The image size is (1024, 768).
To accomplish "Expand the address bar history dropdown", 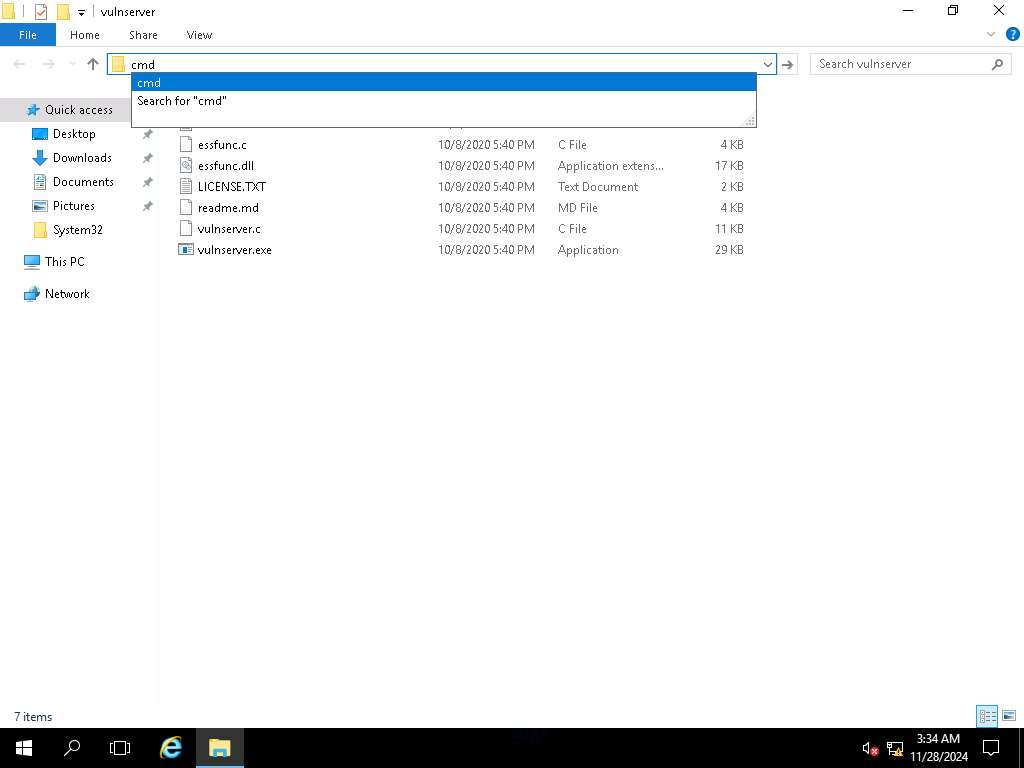I will tap(768, 64).
